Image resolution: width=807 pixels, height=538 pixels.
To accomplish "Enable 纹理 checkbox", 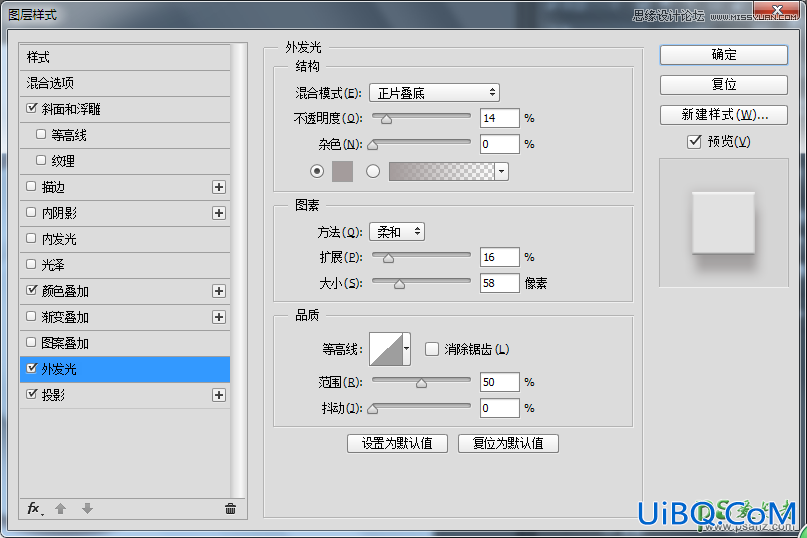I will (41, 160).
